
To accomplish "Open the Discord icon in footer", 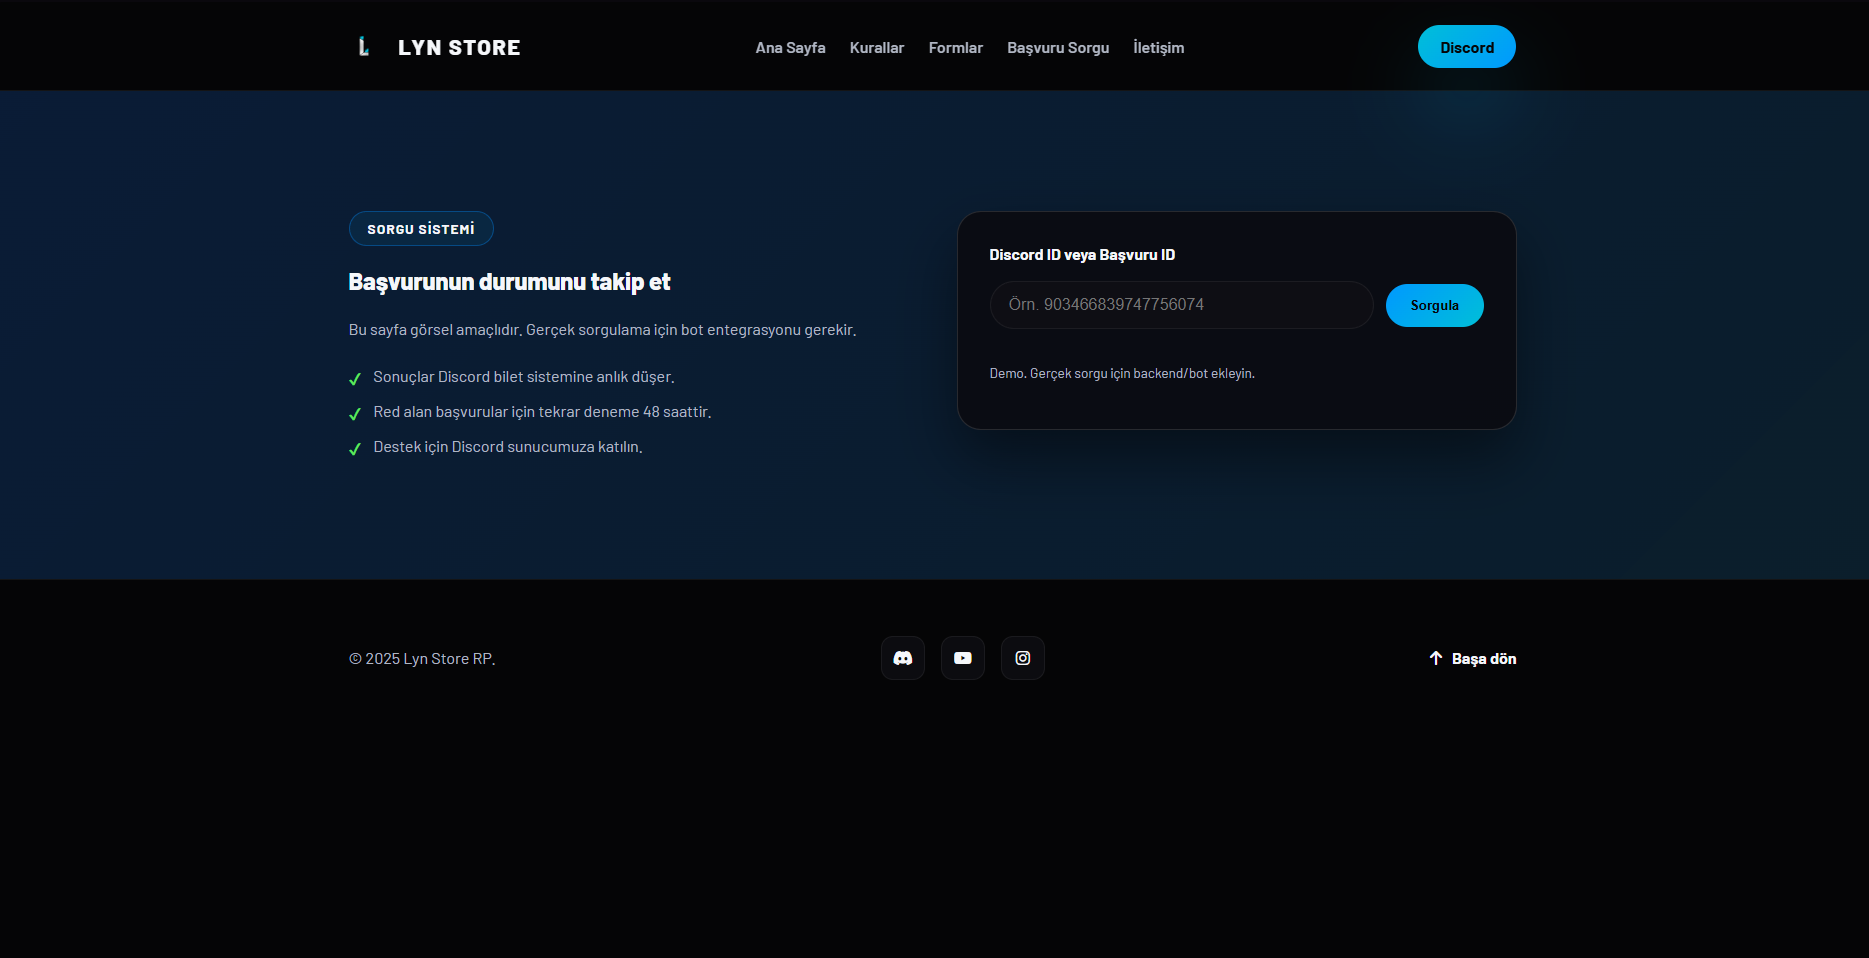I will coord(902,658).
